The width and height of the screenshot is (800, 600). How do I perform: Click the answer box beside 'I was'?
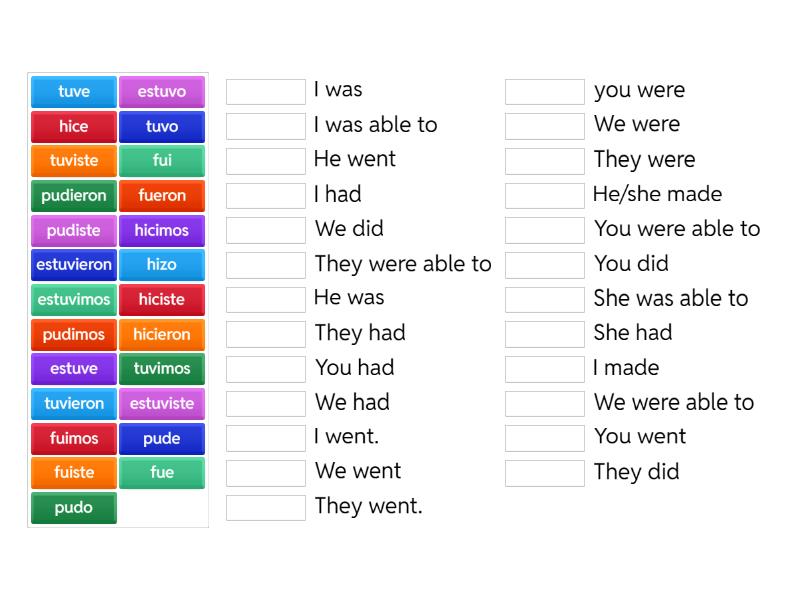click(266, 91)
